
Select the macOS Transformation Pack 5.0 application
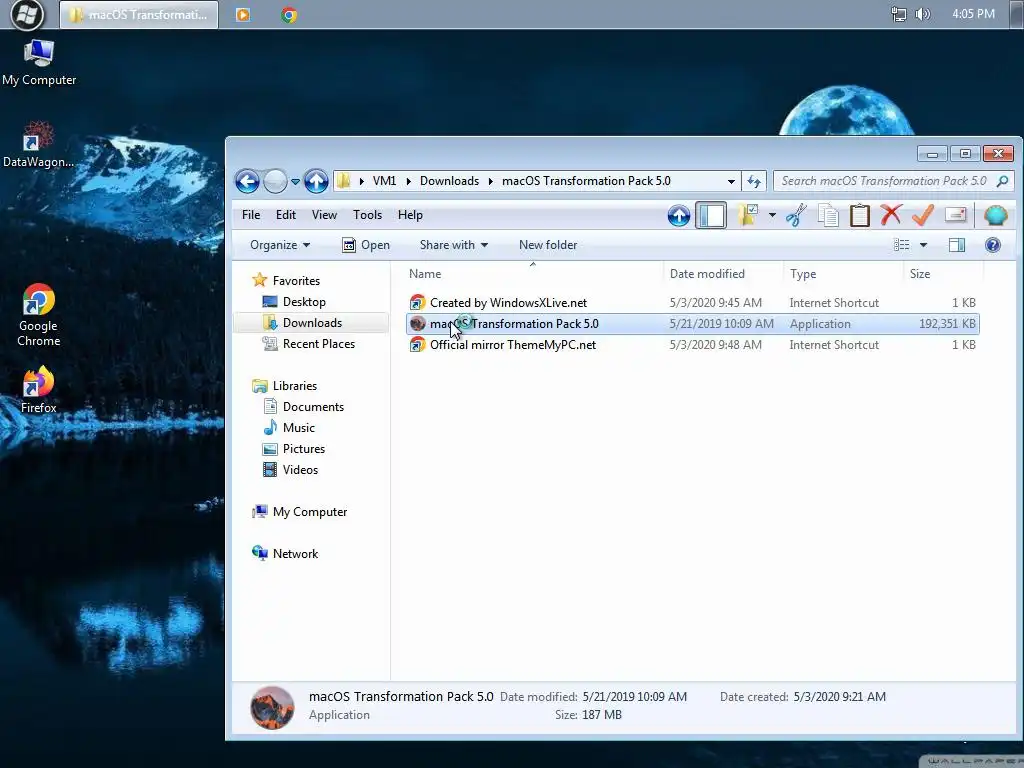click(692, 324)
